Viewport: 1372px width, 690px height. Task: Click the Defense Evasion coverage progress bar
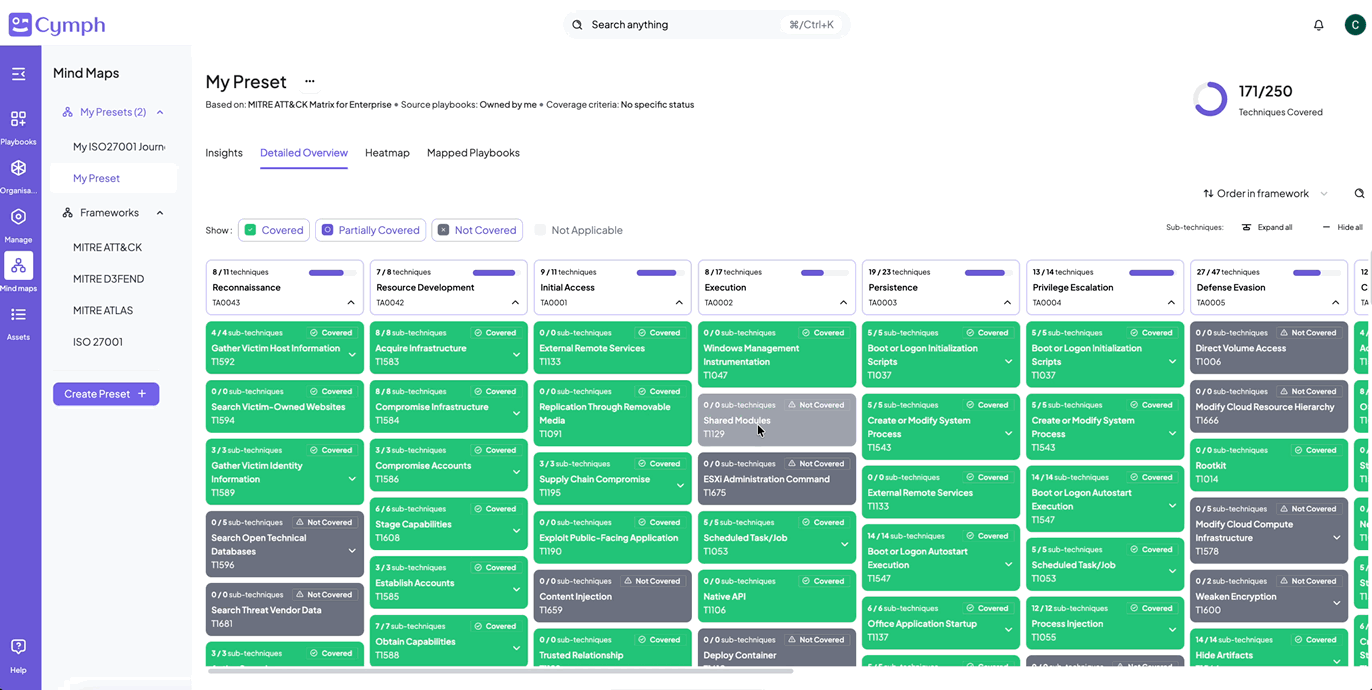click(x=1316, y=272)
